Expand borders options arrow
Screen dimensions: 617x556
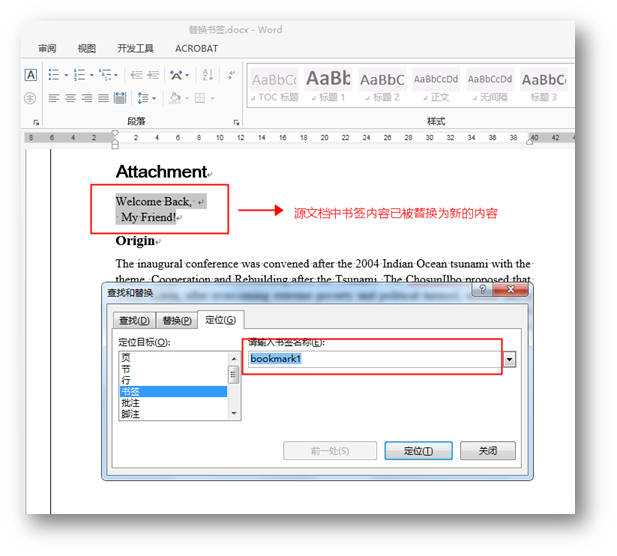click(x=212, y=98)
